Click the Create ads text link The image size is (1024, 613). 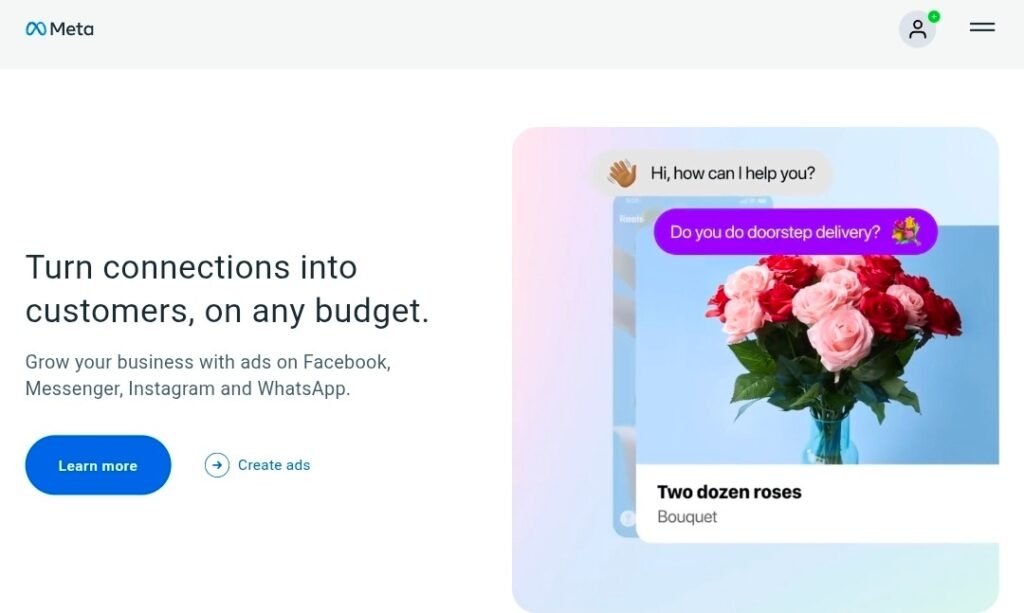pyautogui.click(x=274, y=465)
